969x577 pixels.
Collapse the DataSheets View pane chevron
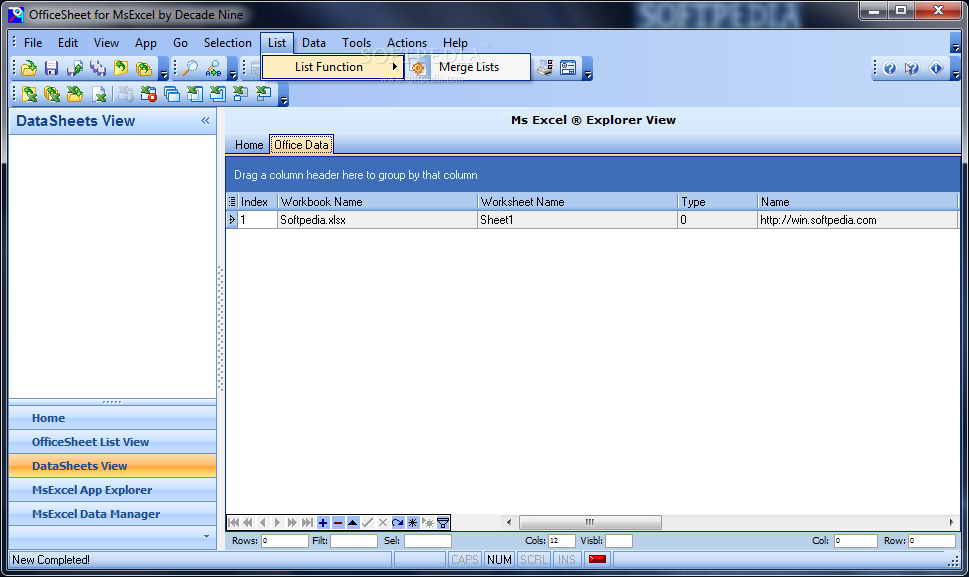(205, 120)
